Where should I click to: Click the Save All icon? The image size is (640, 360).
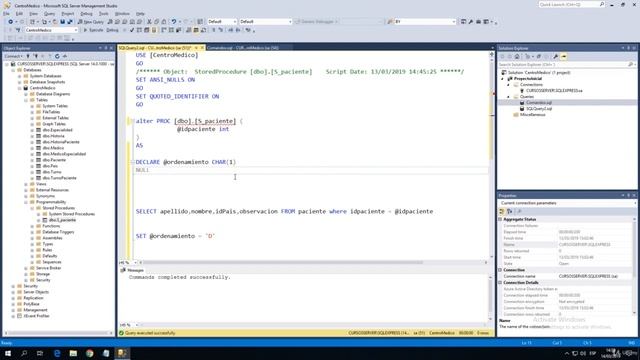pyautogui.click(x=70, y=22)
